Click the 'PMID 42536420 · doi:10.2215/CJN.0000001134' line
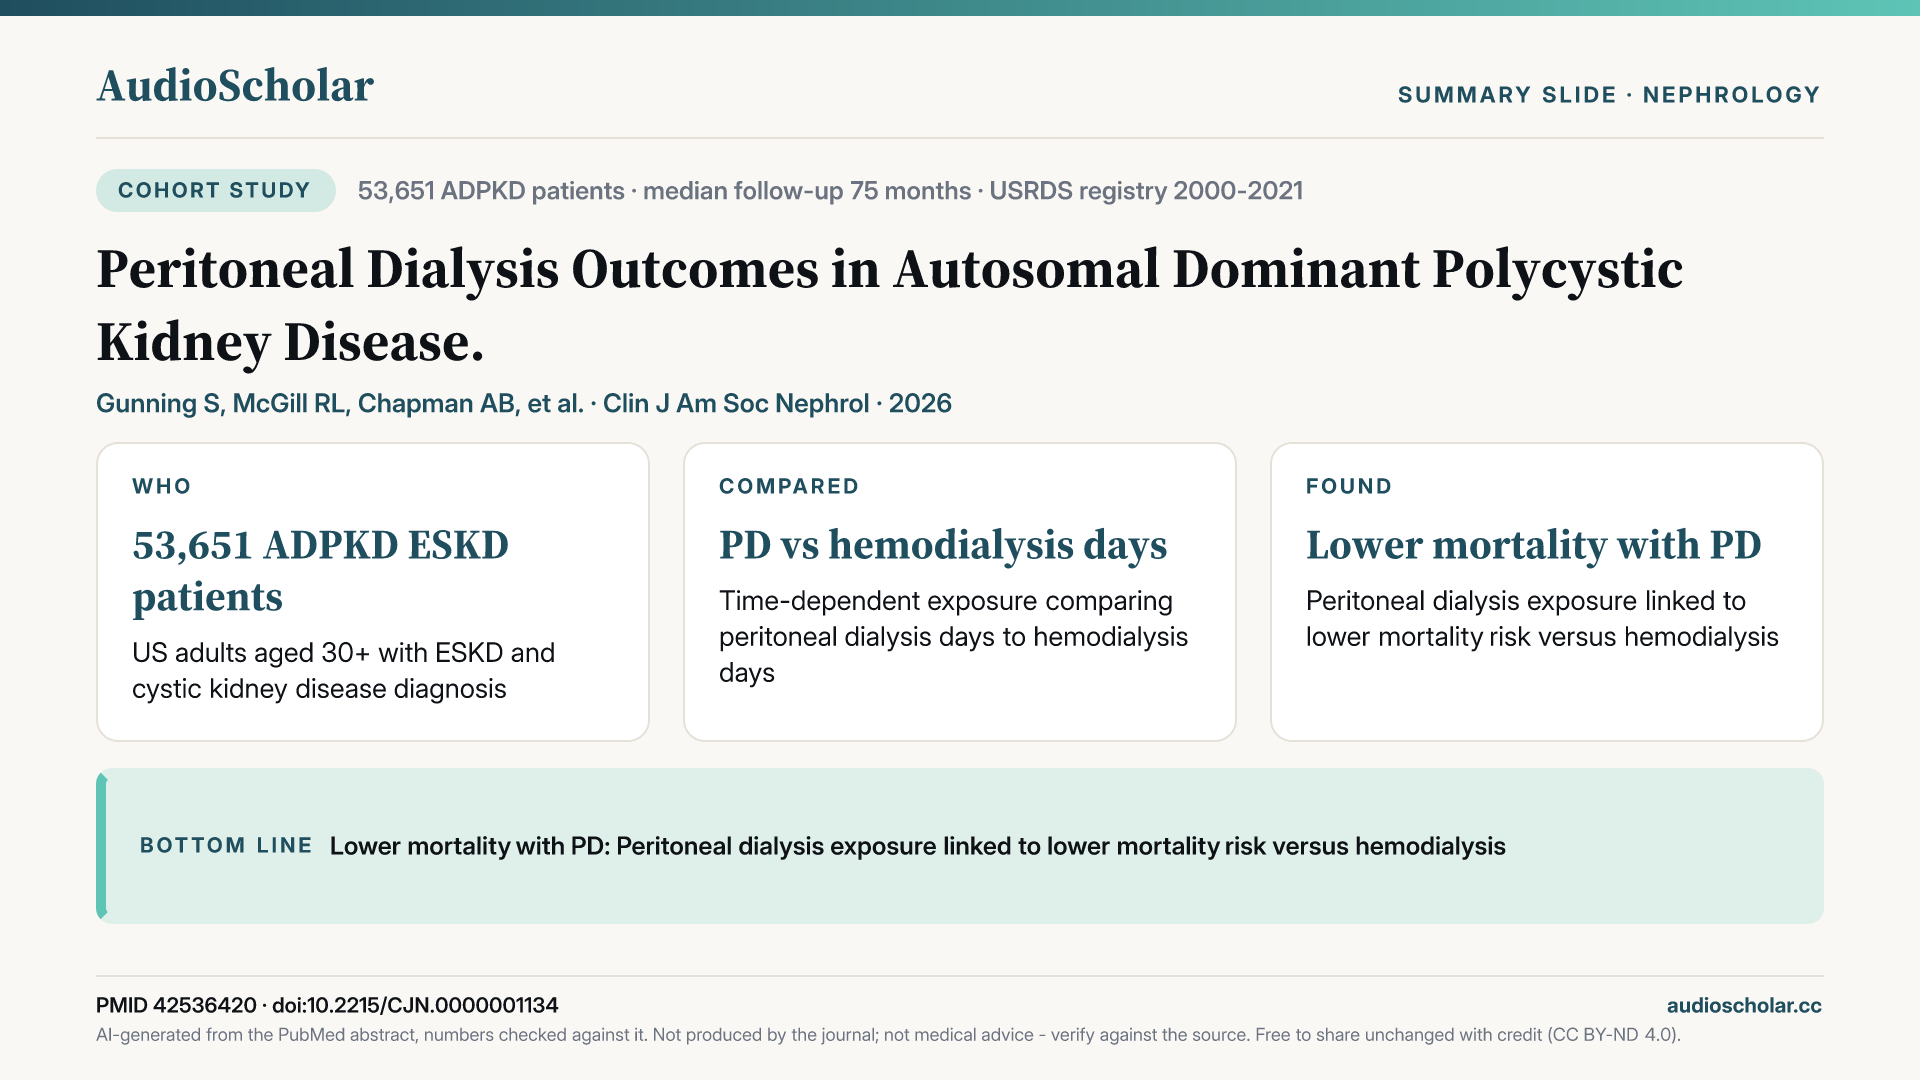 coord(327,1005)
